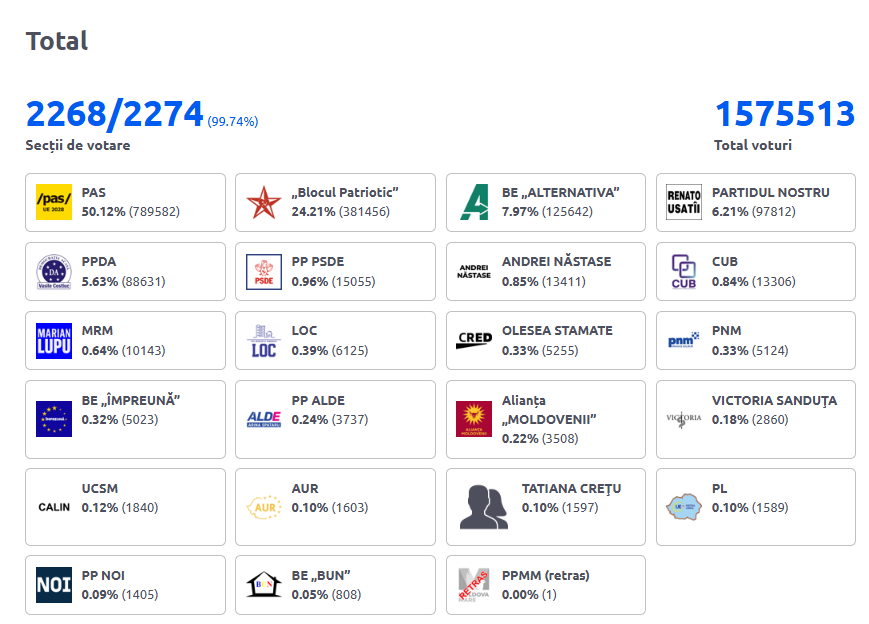
Task: Click the EU stars ÎMPREUNĂ logo
Action: [54, 419]
